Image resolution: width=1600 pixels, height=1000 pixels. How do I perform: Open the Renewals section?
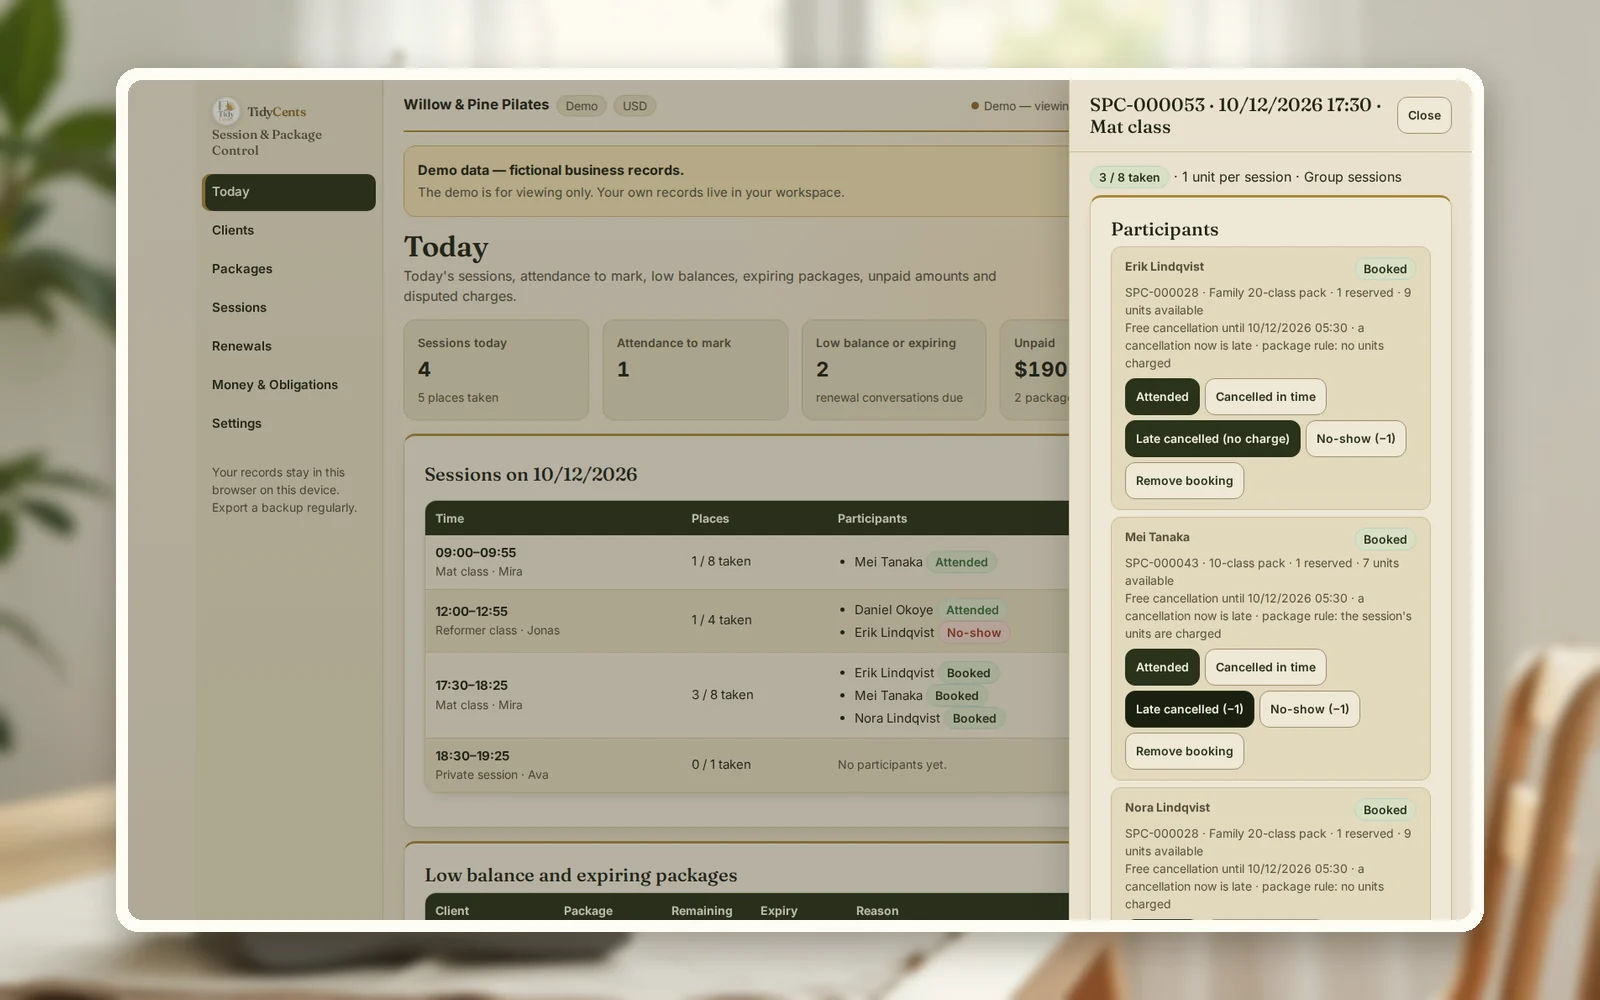(289, 346)
